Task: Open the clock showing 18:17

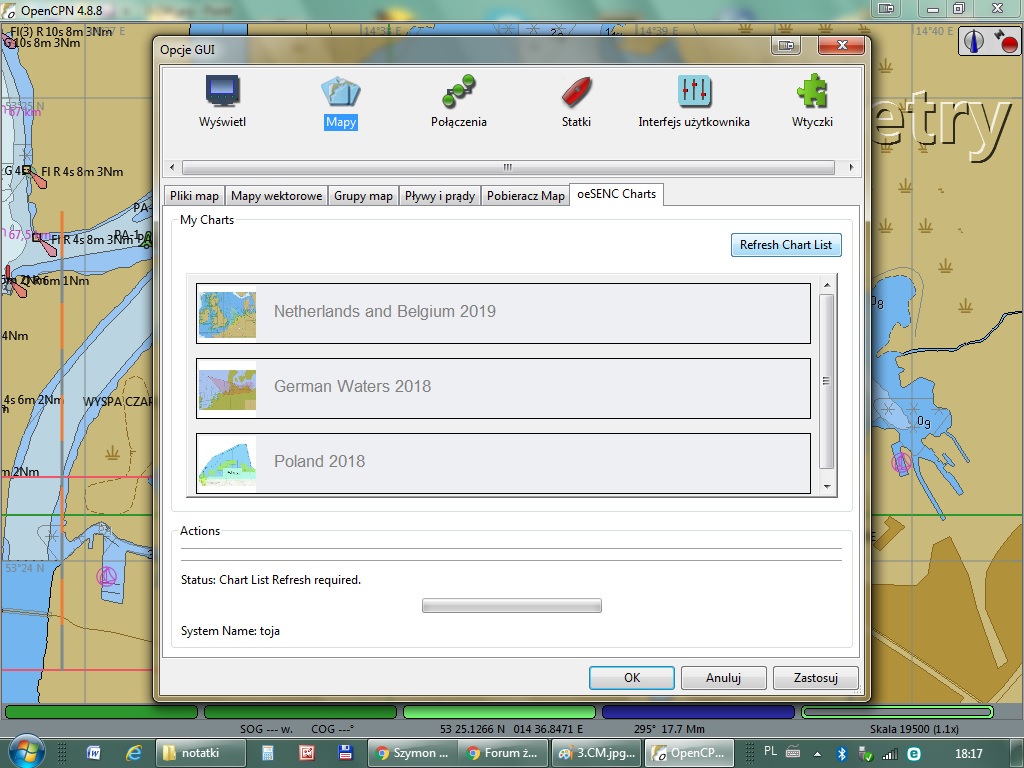Action: pos(968,754)
